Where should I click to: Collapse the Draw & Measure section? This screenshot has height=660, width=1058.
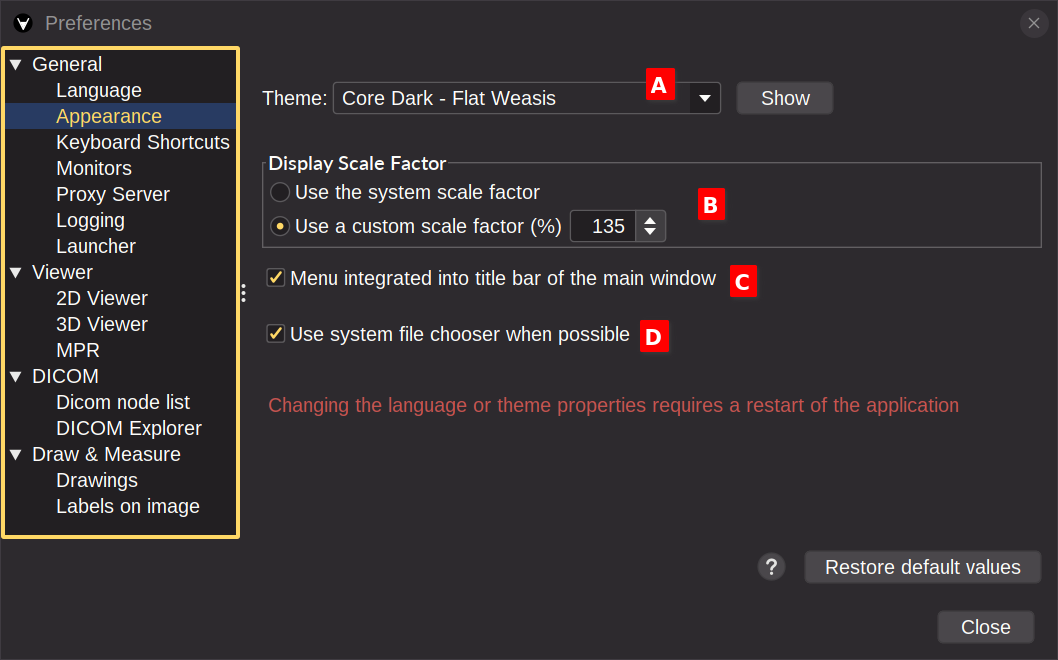16,455
